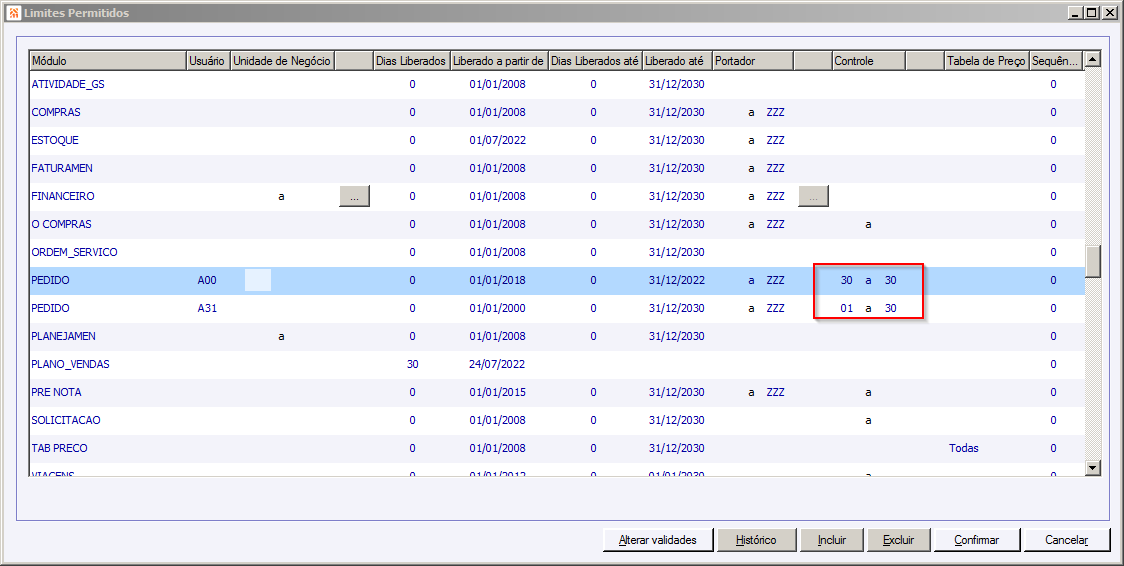Click the Limites Permitidos window icon
1124x566 pixels.
(x=14, y=12)
